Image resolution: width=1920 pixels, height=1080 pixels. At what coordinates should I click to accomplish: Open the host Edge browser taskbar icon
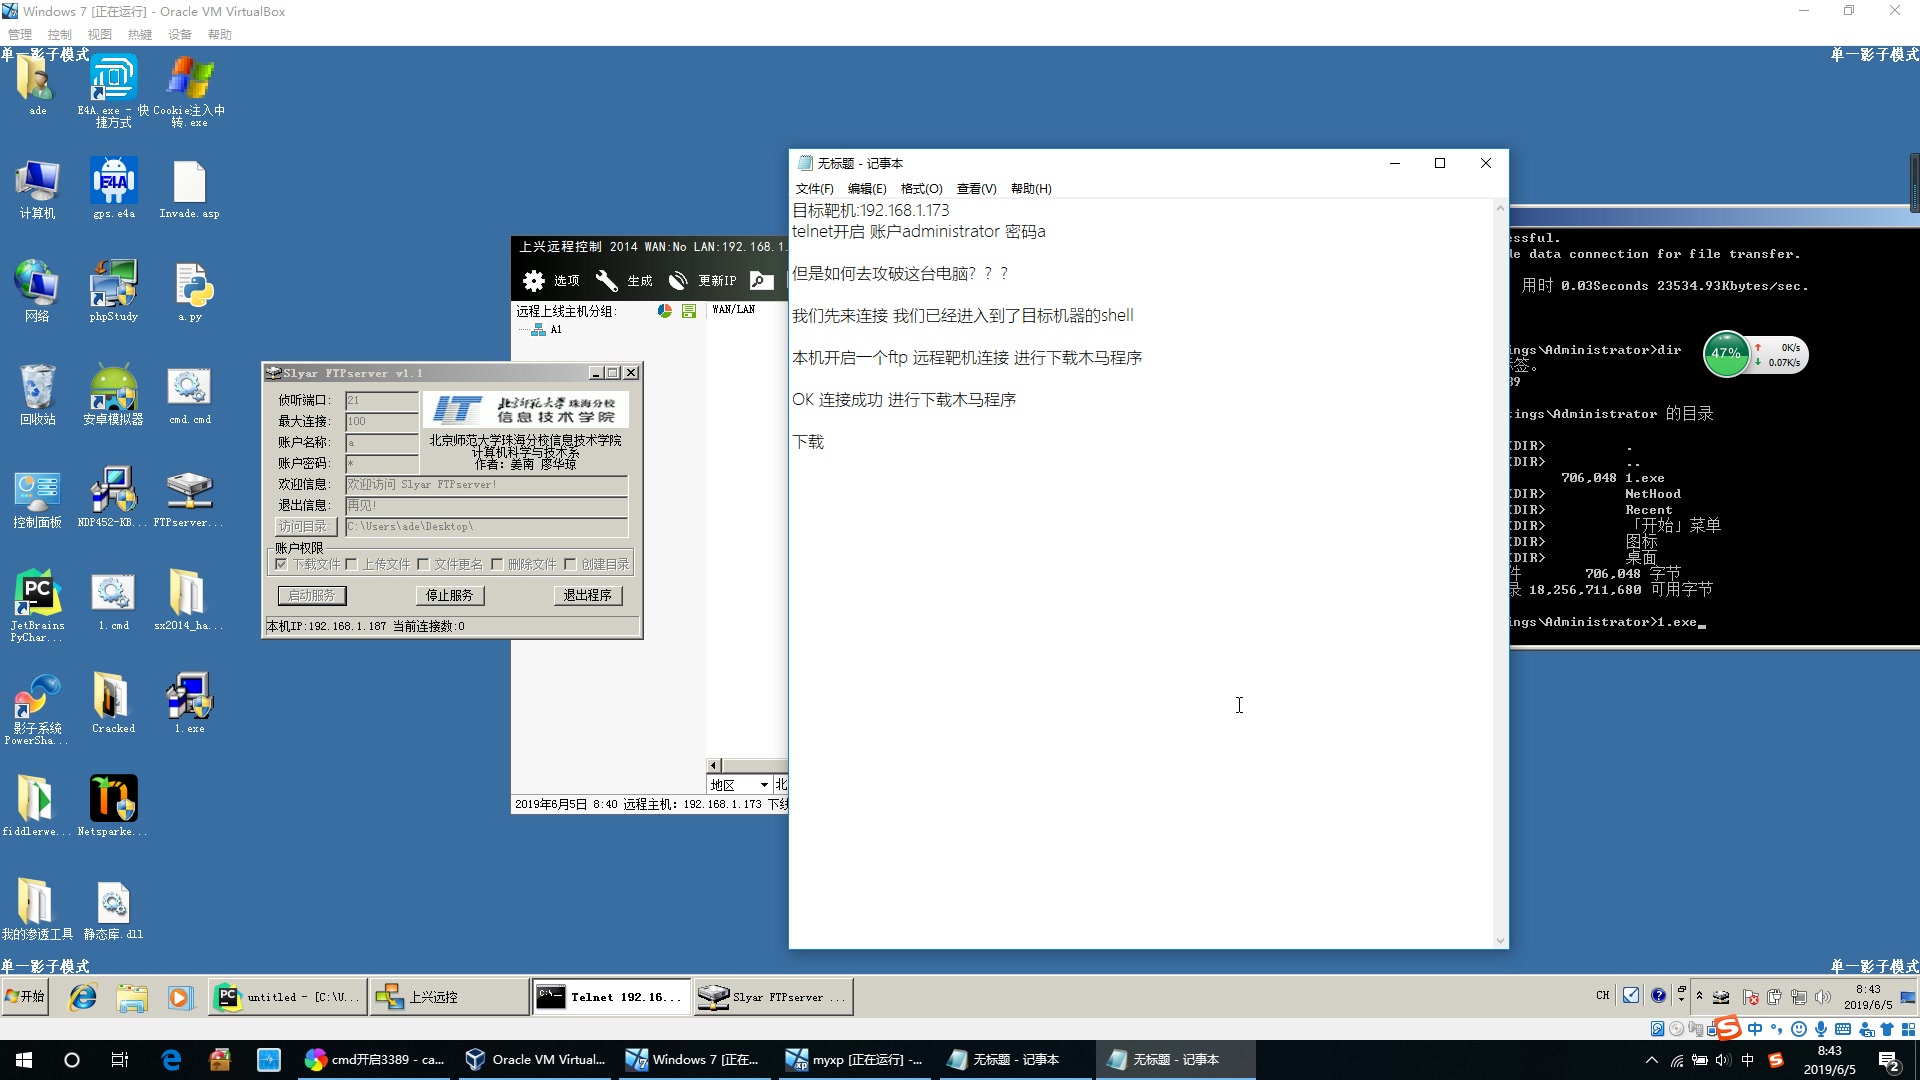[171, 1060]
